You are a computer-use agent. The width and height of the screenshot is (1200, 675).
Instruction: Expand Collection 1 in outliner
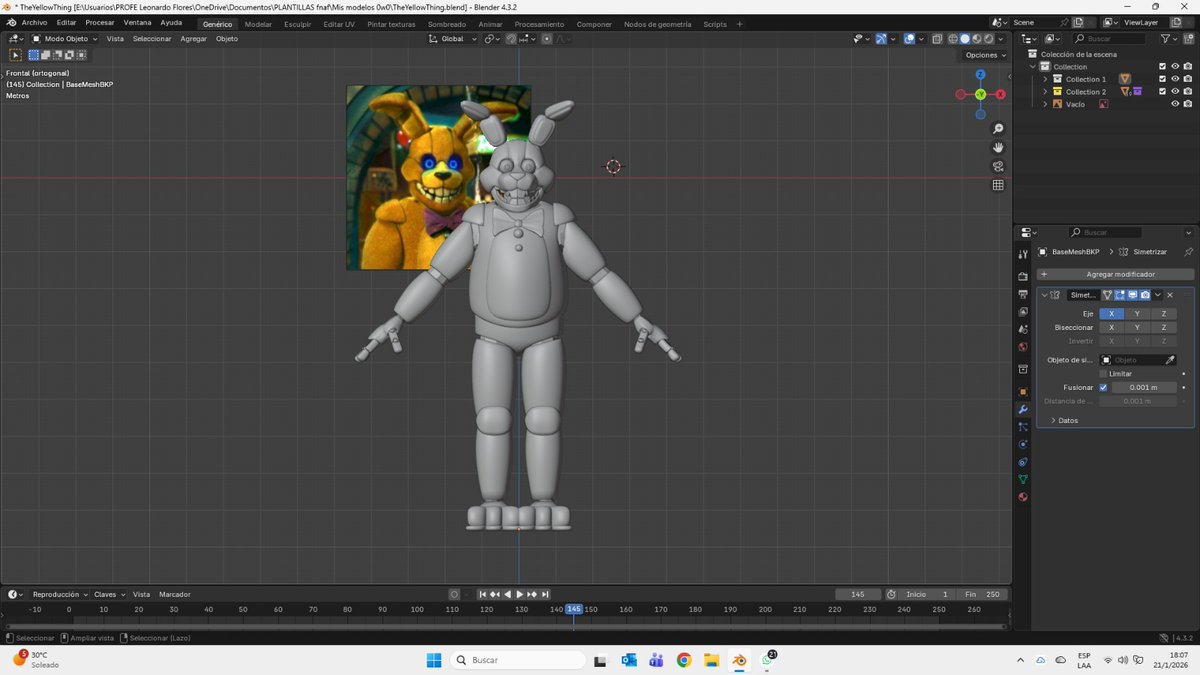point(1045,79)
